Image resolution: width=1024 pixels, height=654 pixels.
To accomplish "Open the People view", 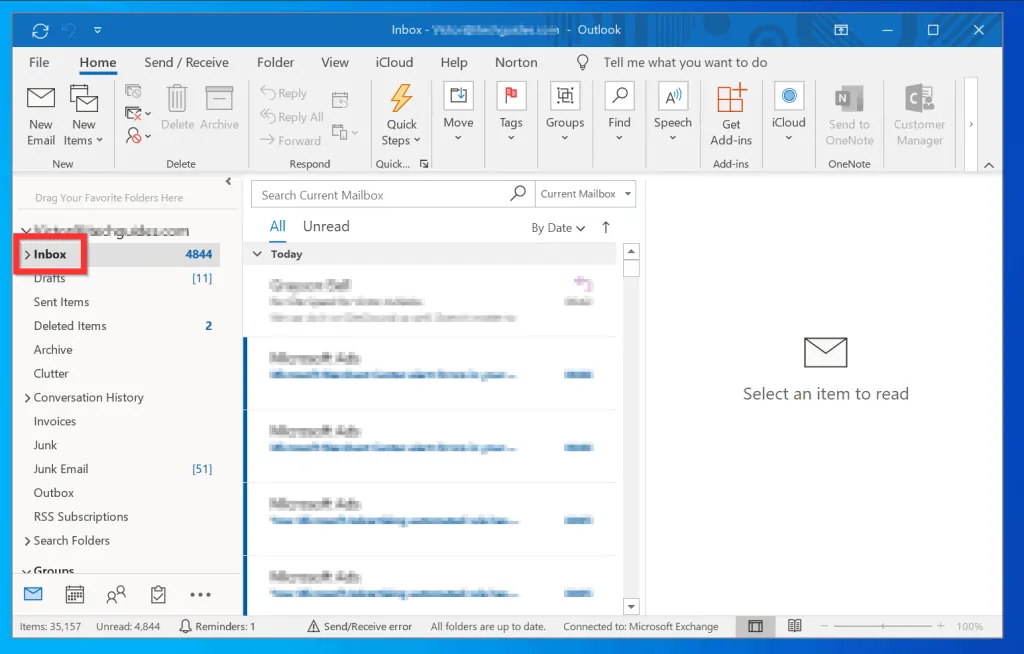I will (115, 593).
